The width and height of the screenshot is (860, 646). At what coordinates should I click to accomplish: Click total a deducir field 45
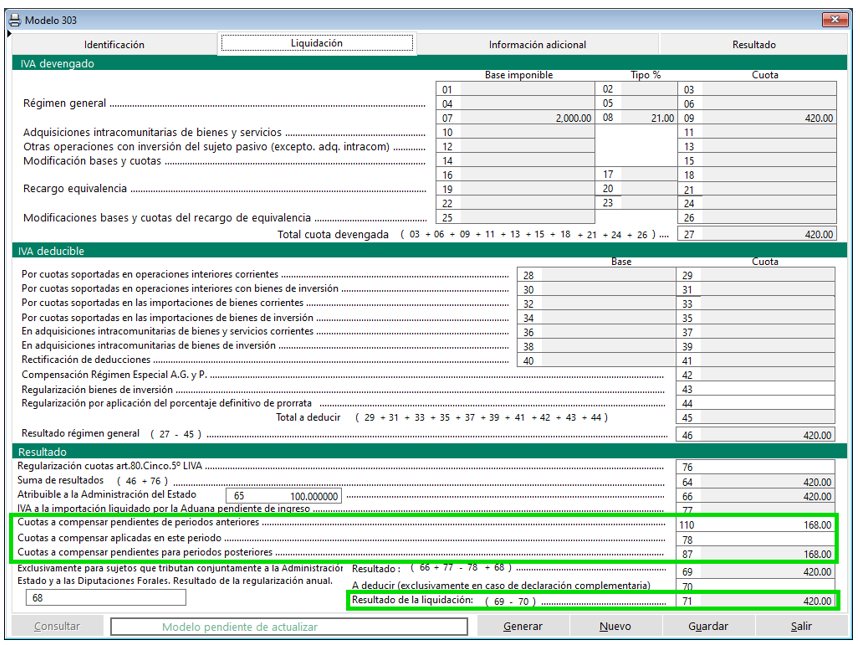[x=755, y=418]
